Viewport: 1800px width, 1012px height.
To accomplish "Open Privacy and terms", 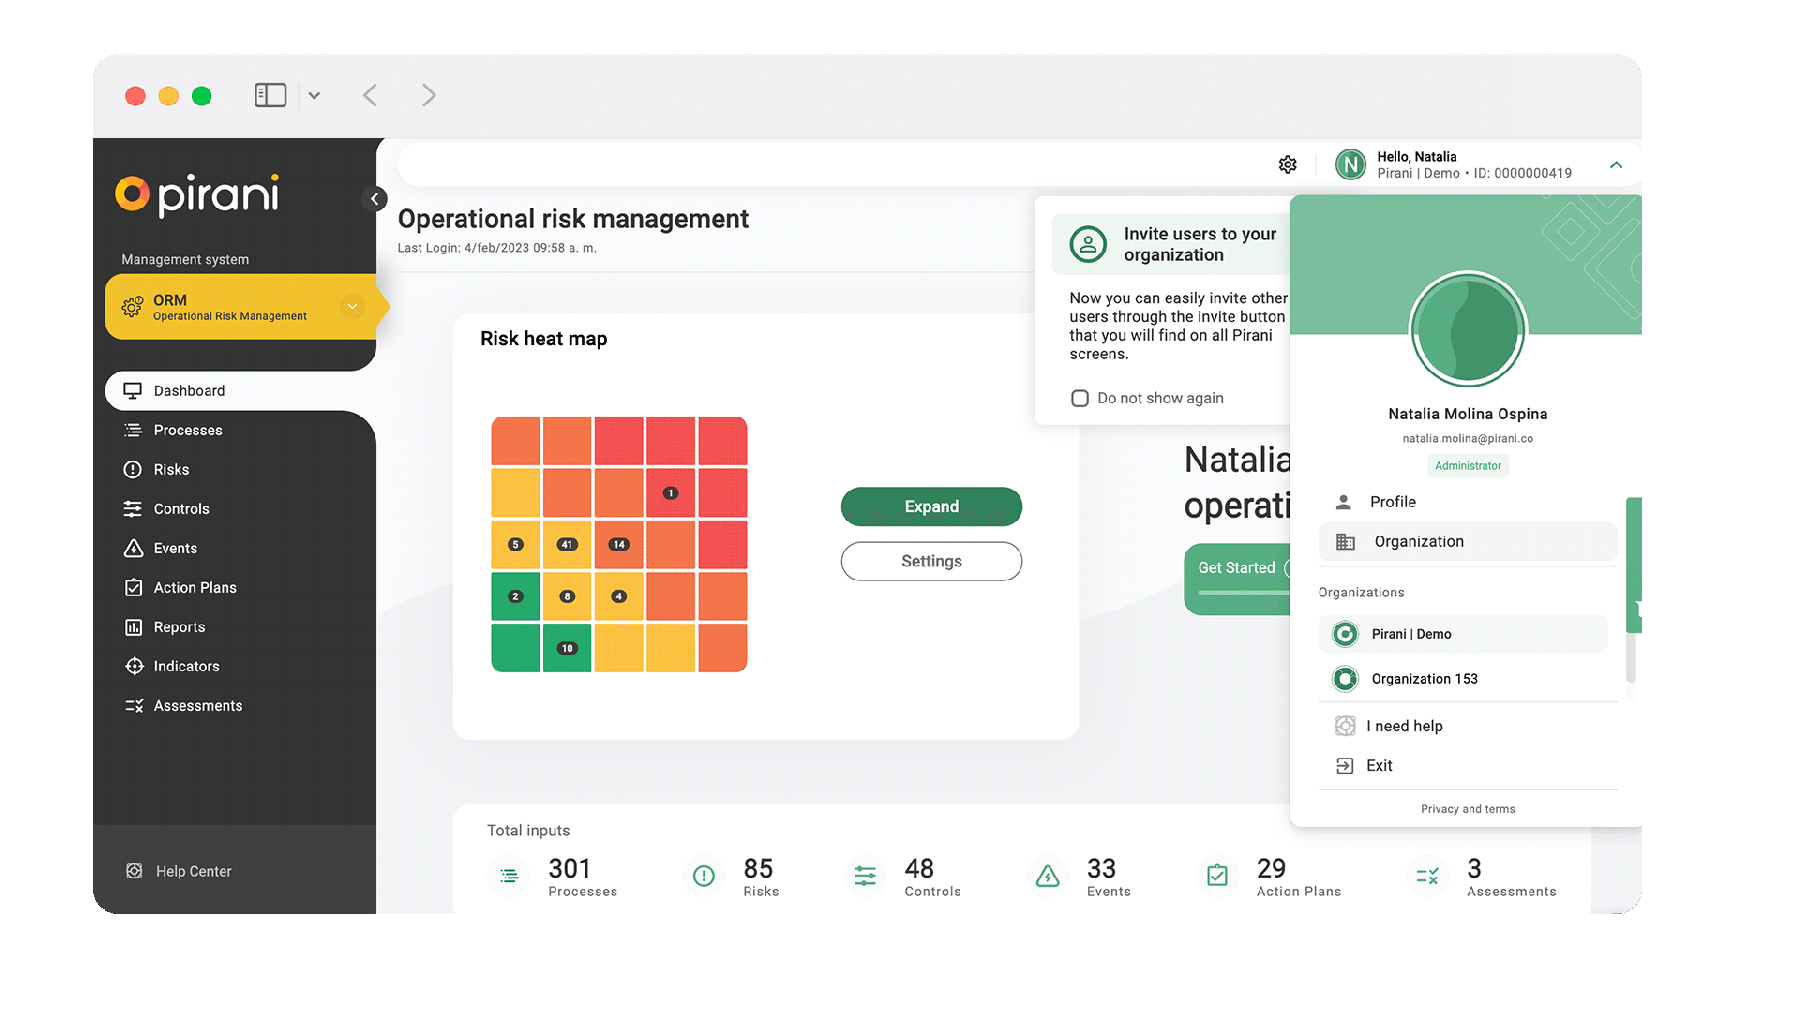I will point(1467,808).
